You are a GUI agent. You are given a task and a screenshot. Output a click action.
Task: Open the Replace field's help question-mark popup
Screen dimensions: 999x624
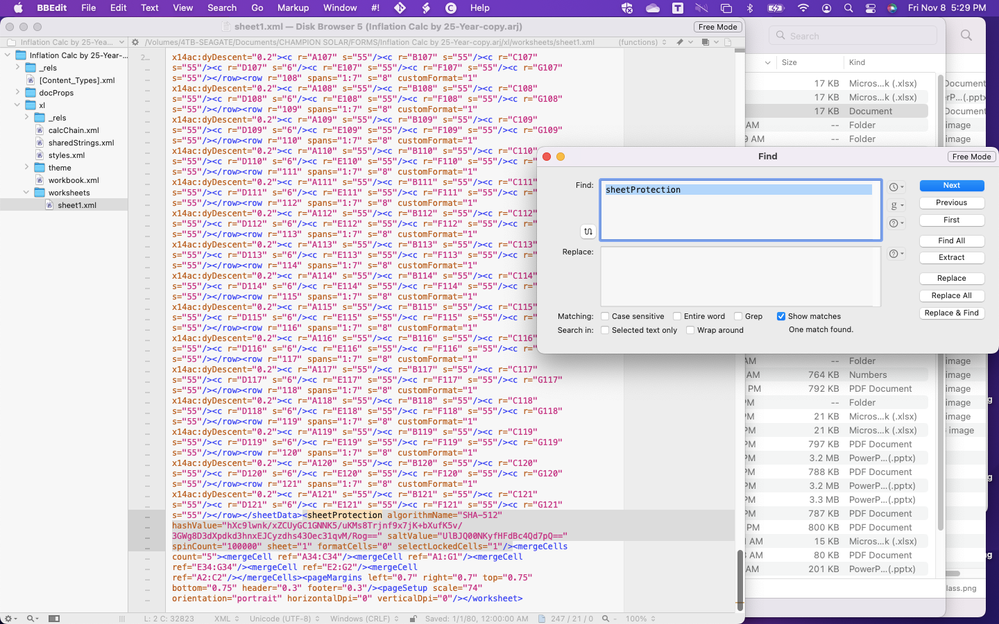point(896,254)
